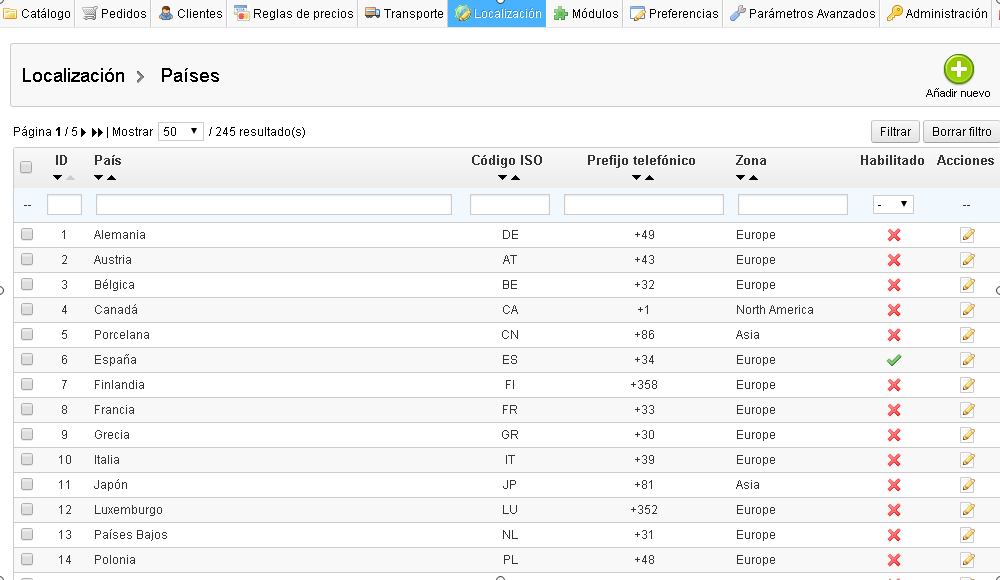
Task: Click the Borrar filtro button
Action: pos(961,132)
